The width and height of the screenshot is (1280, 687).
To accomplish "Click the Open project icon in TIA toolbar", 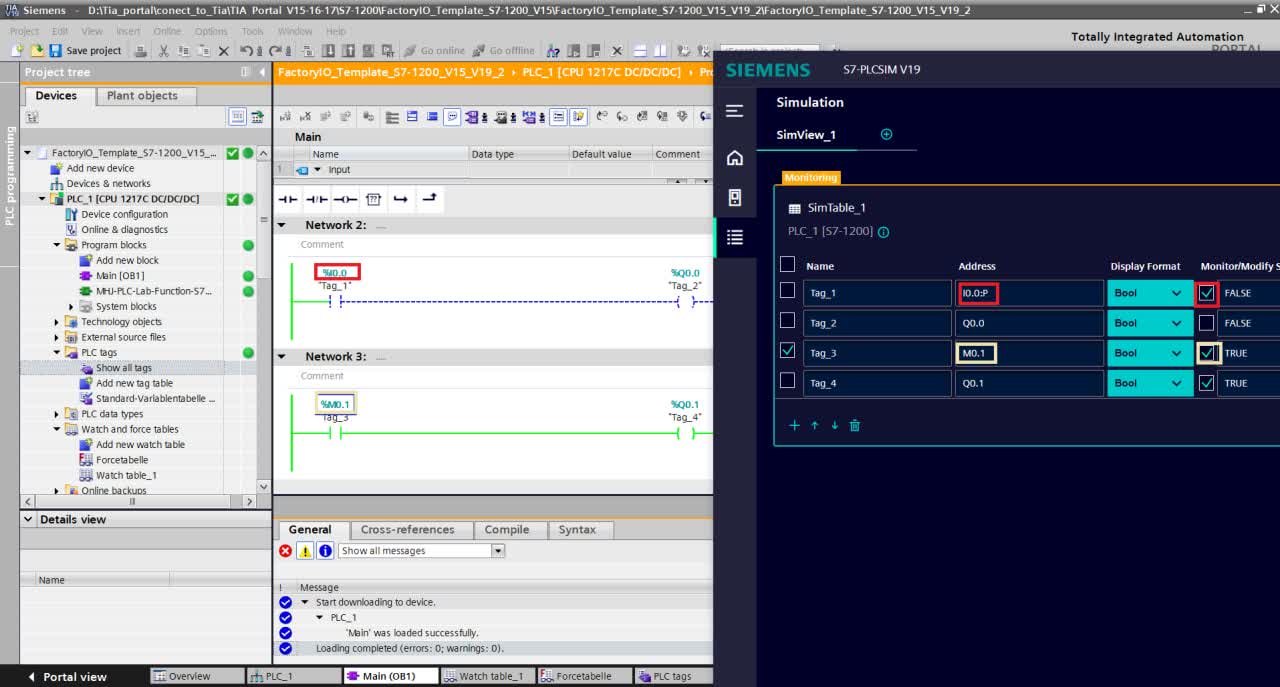I will (36, 50).
